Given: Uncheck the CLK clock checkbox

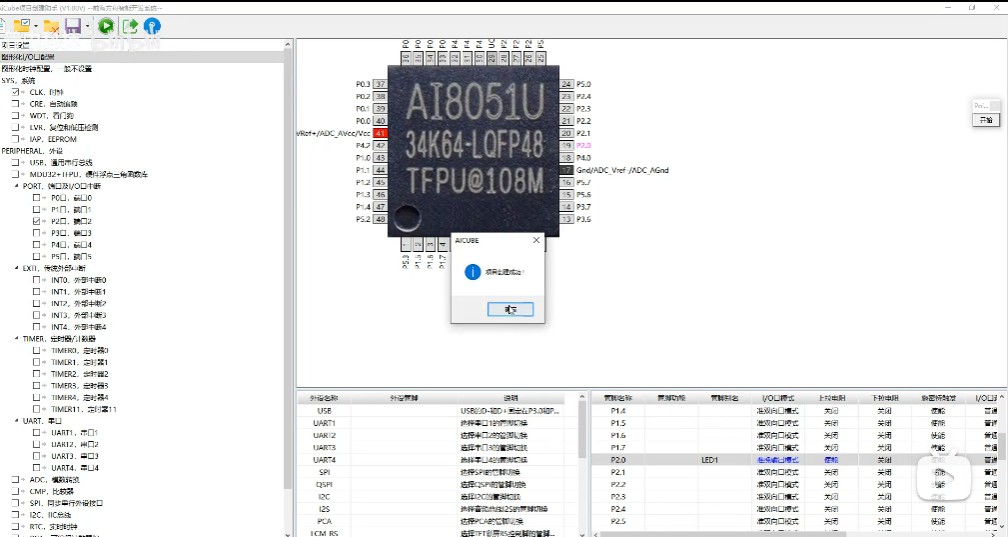Looking at the screenshot, I should tap(16, 92).
